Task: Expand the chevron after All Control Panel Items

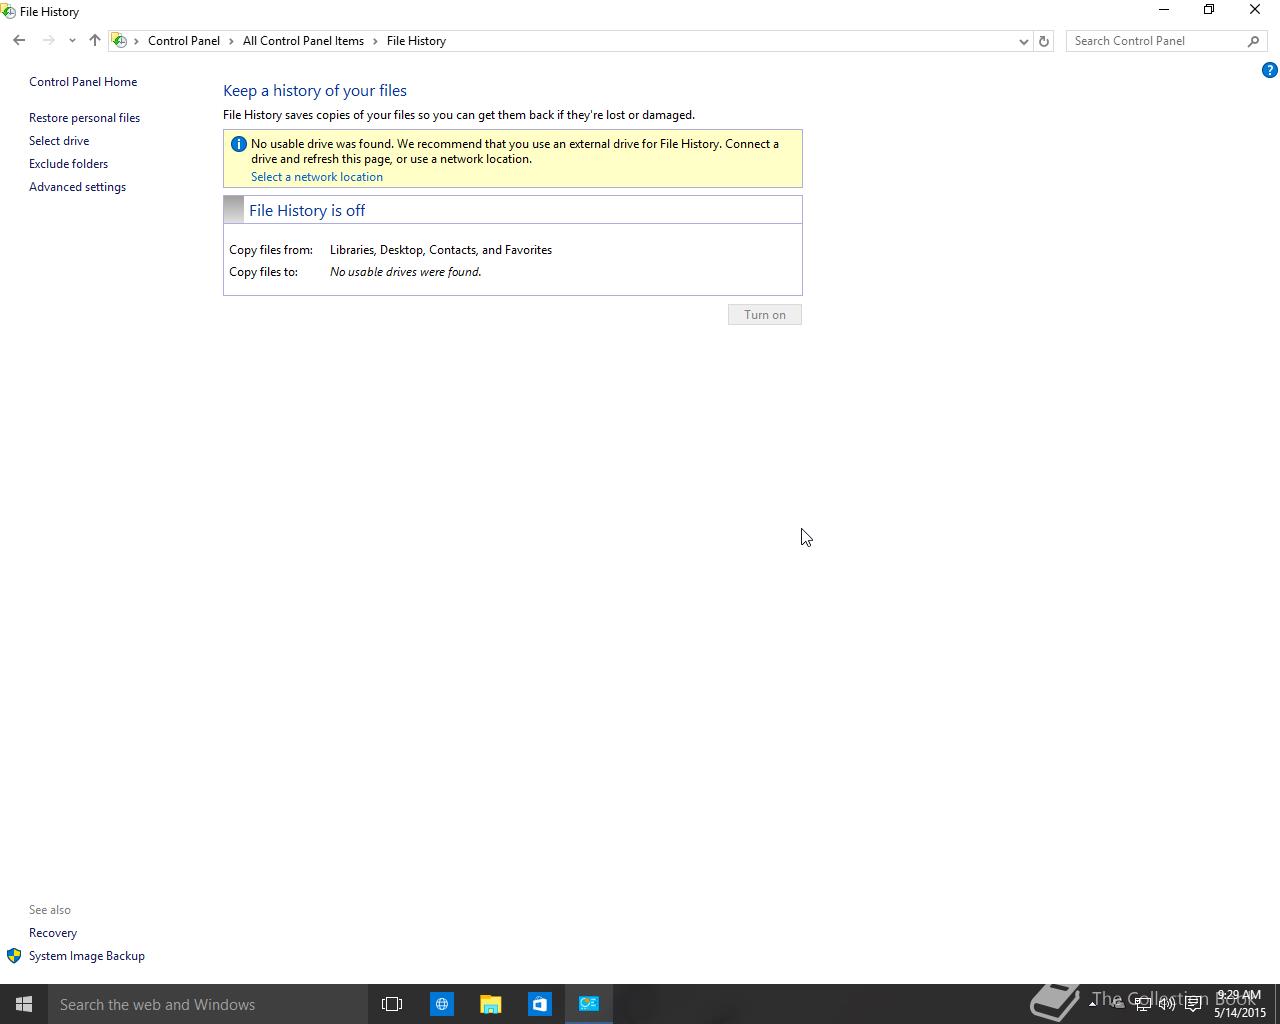Action: point(376,41)
